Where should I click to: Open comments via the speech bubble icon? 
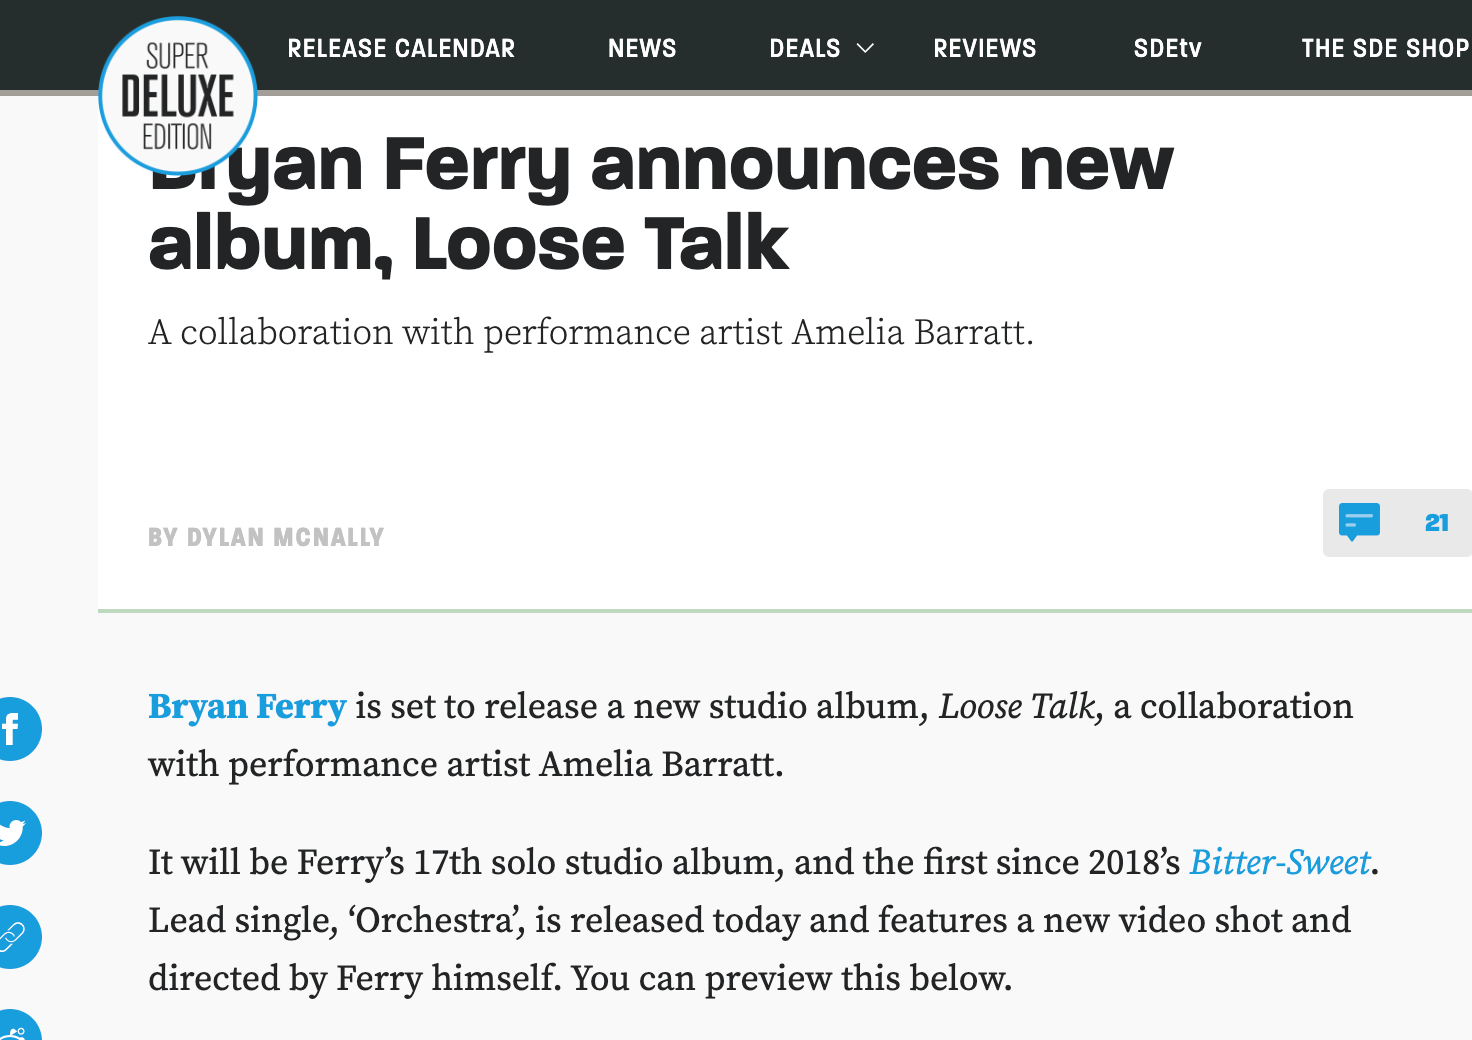[1359, 522]
